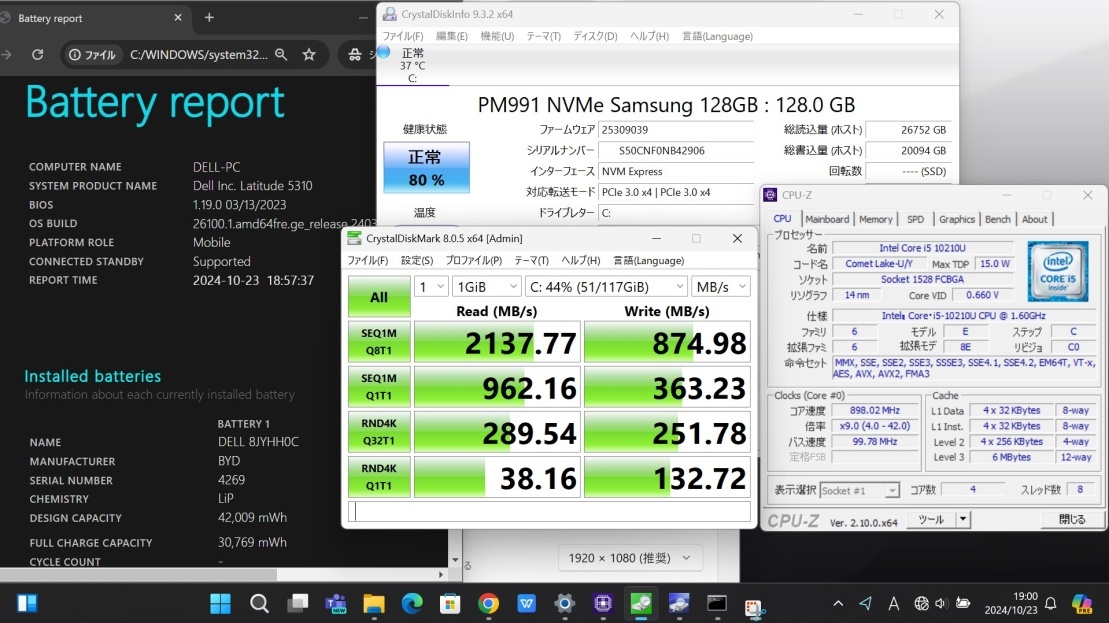Viewport: 1109px width, 623px height.
Task: Open CrystalDiskMark 設定(S) menu
Action: pos(417,260)
